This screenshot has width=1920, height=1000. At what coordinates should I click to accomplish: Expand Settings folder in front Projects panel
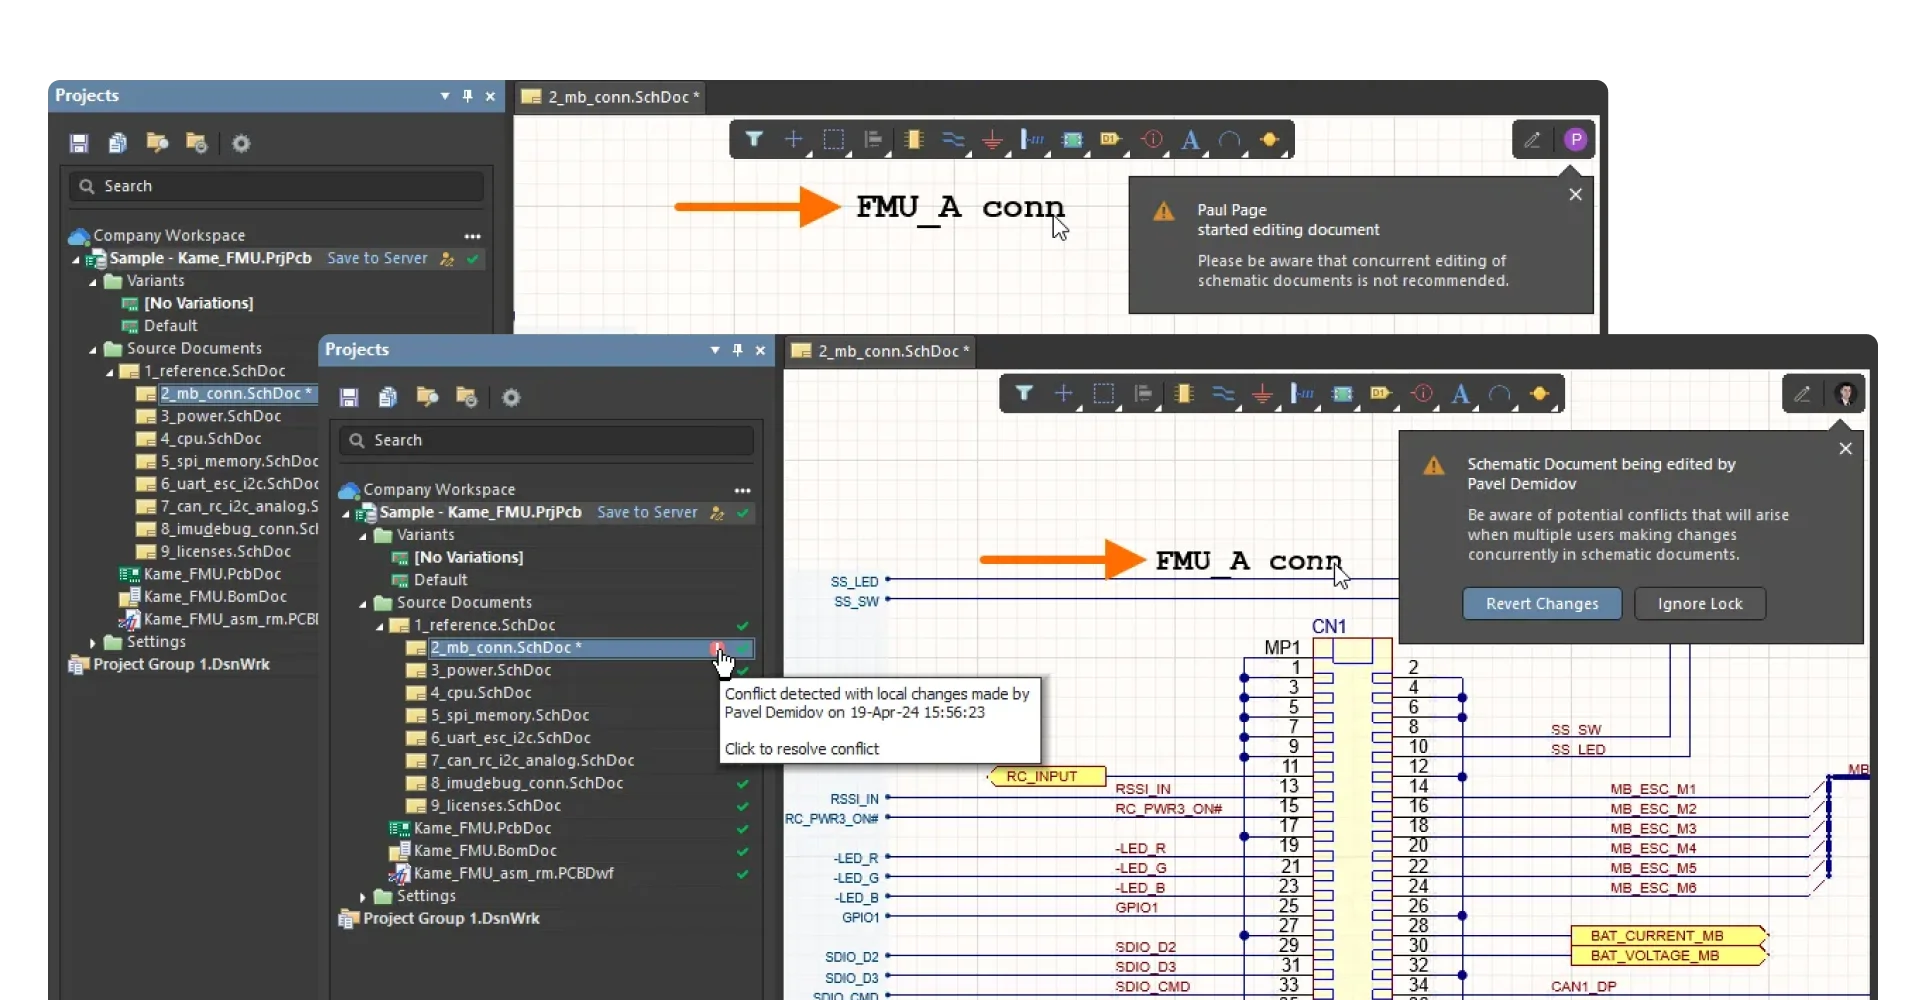tap(363, 897)
